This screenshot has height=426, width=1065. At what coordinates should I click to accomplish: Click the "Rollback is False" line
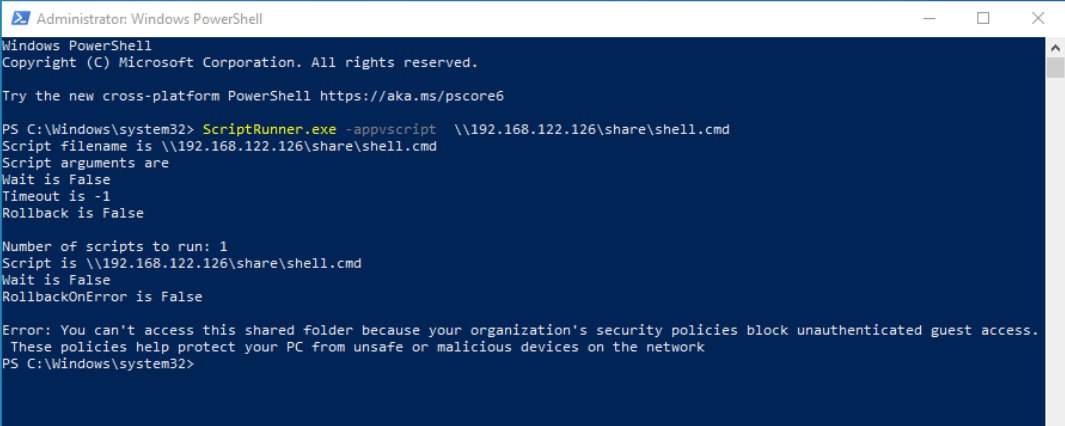click(72, 213)
